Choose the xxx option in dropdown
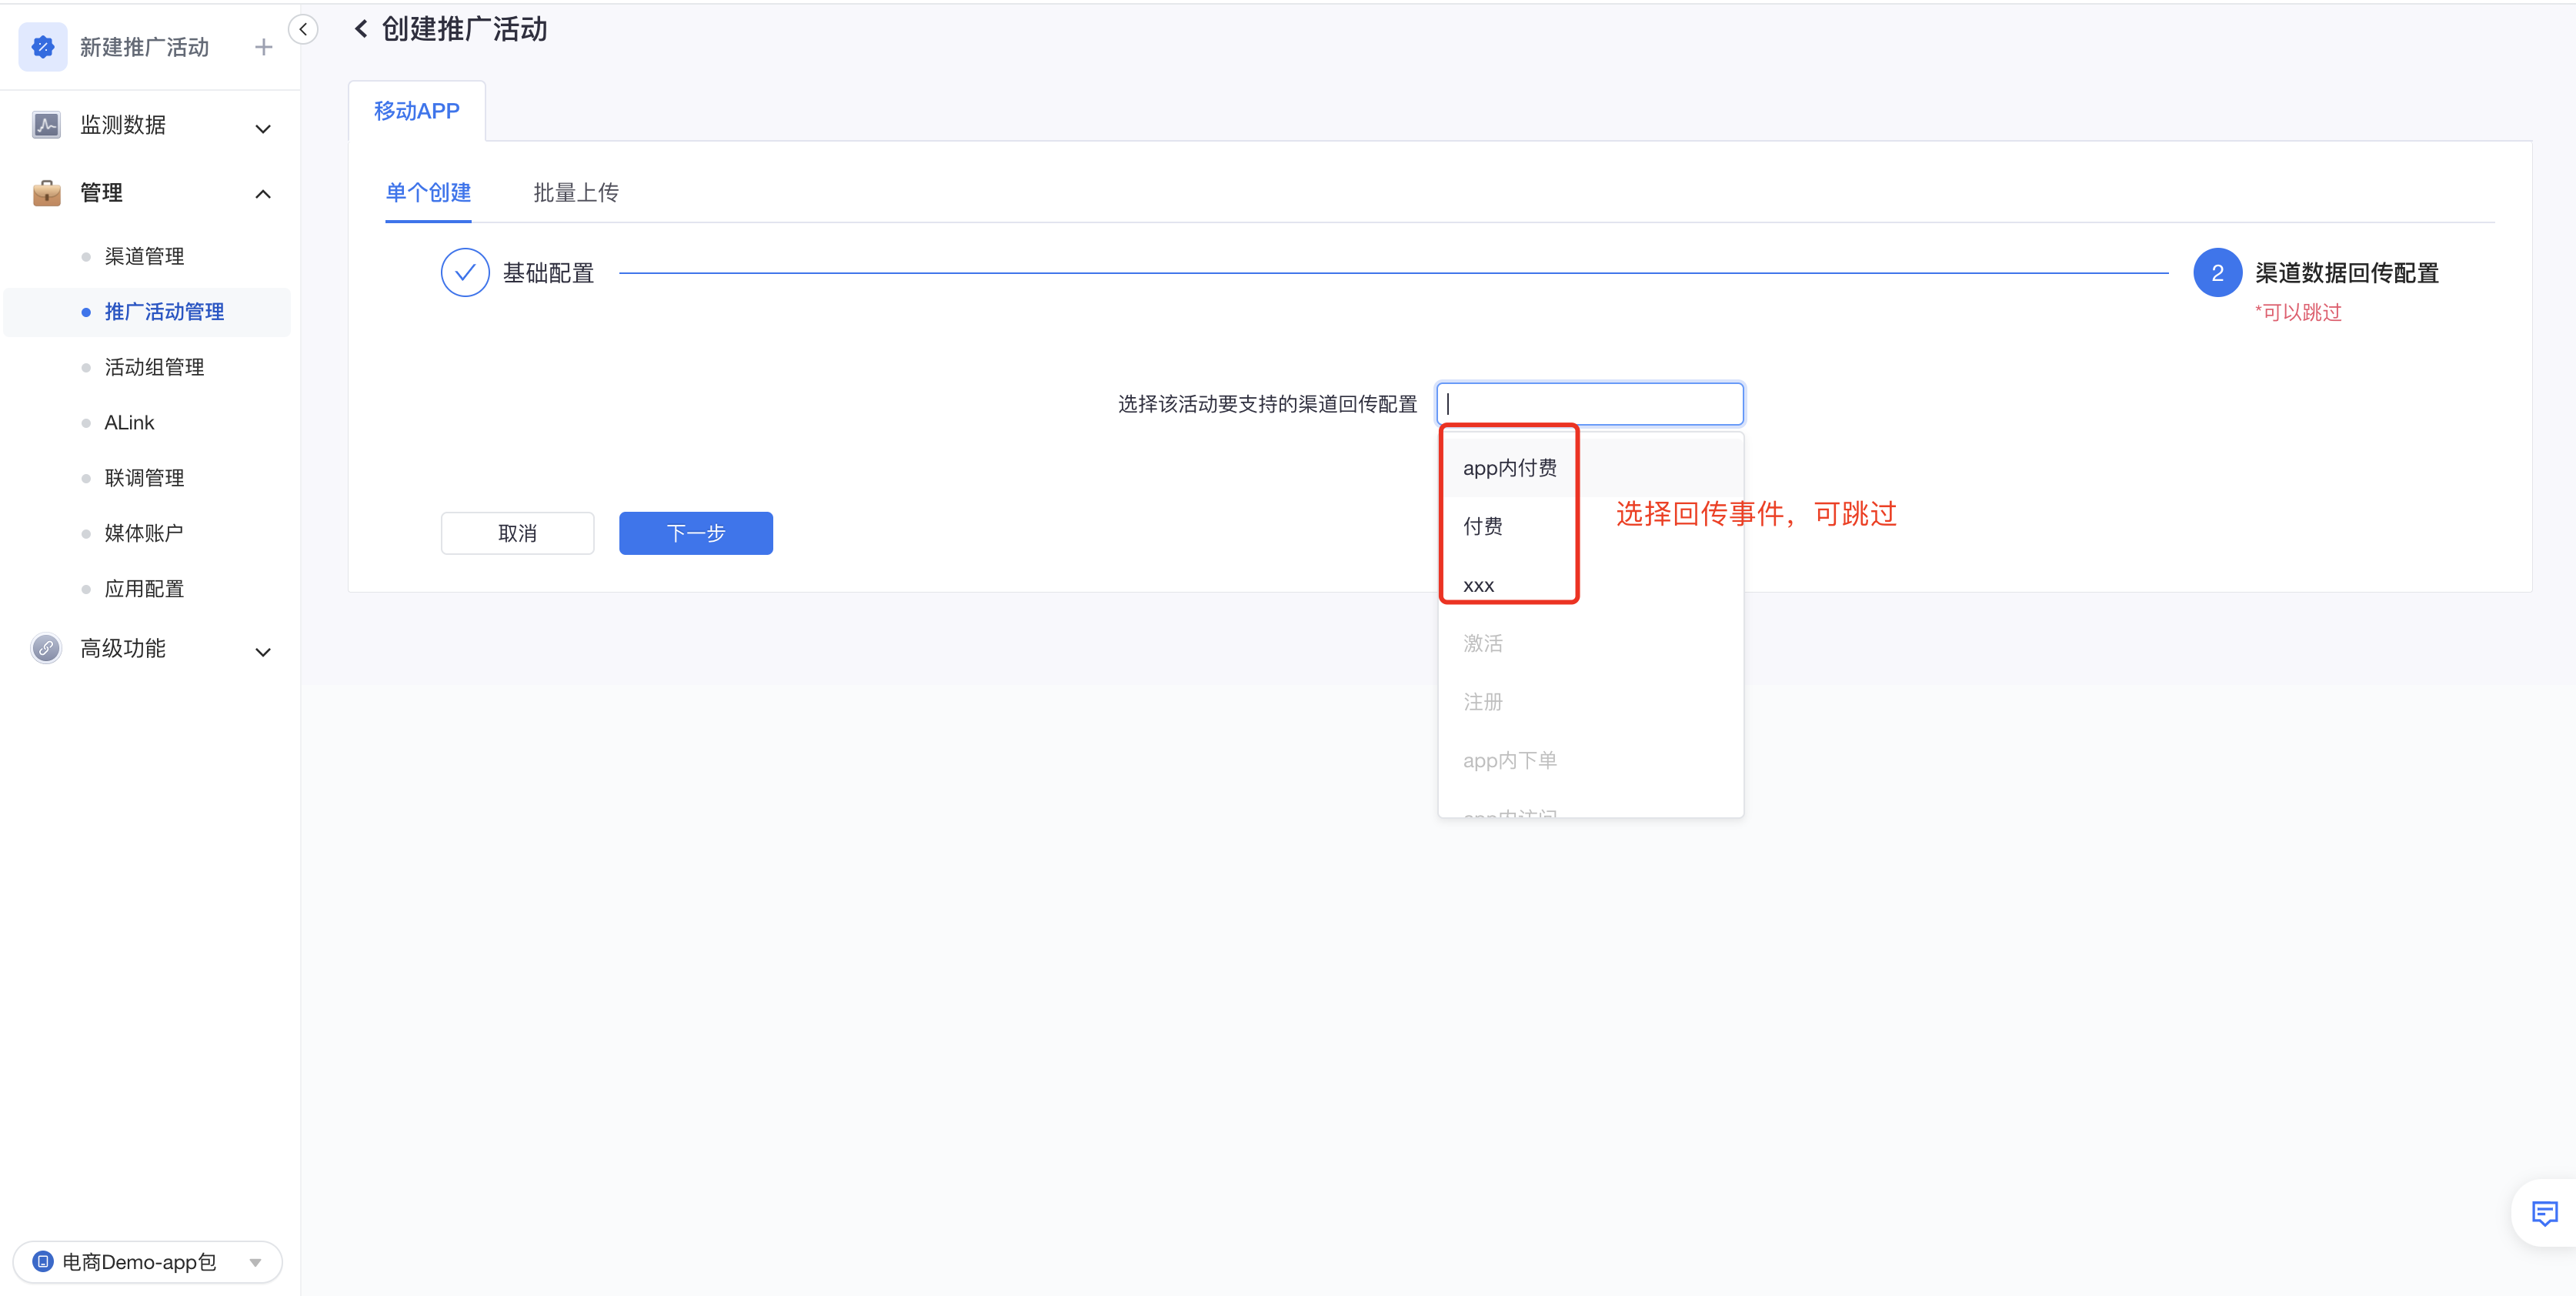 pyautogui.click(x=1590, y=584)
